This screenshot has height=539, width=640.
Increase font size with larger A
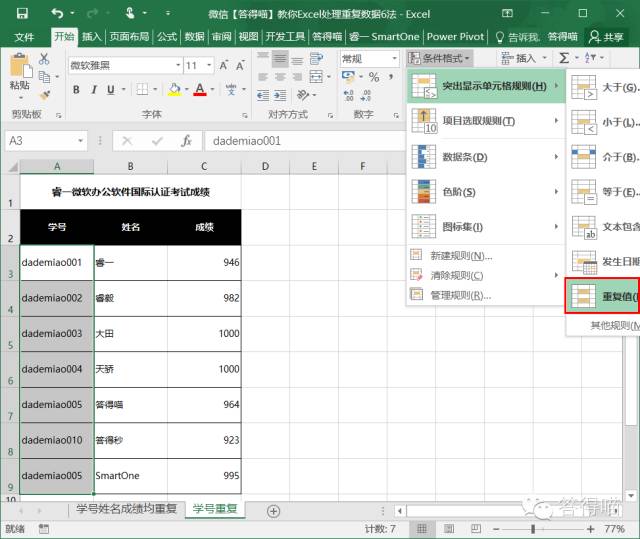pyautogui.click(x=224, y=65)
